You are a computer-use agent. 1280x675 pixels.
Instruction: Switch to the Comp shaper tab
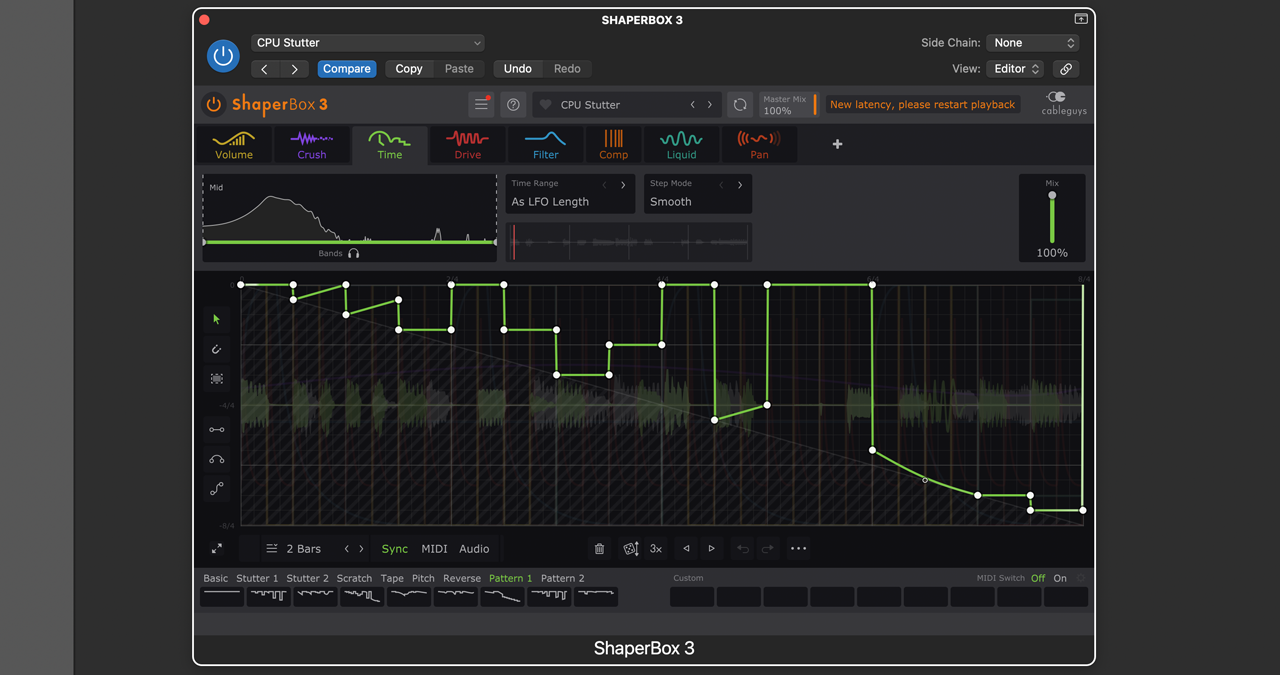click(x=614, y=145)
